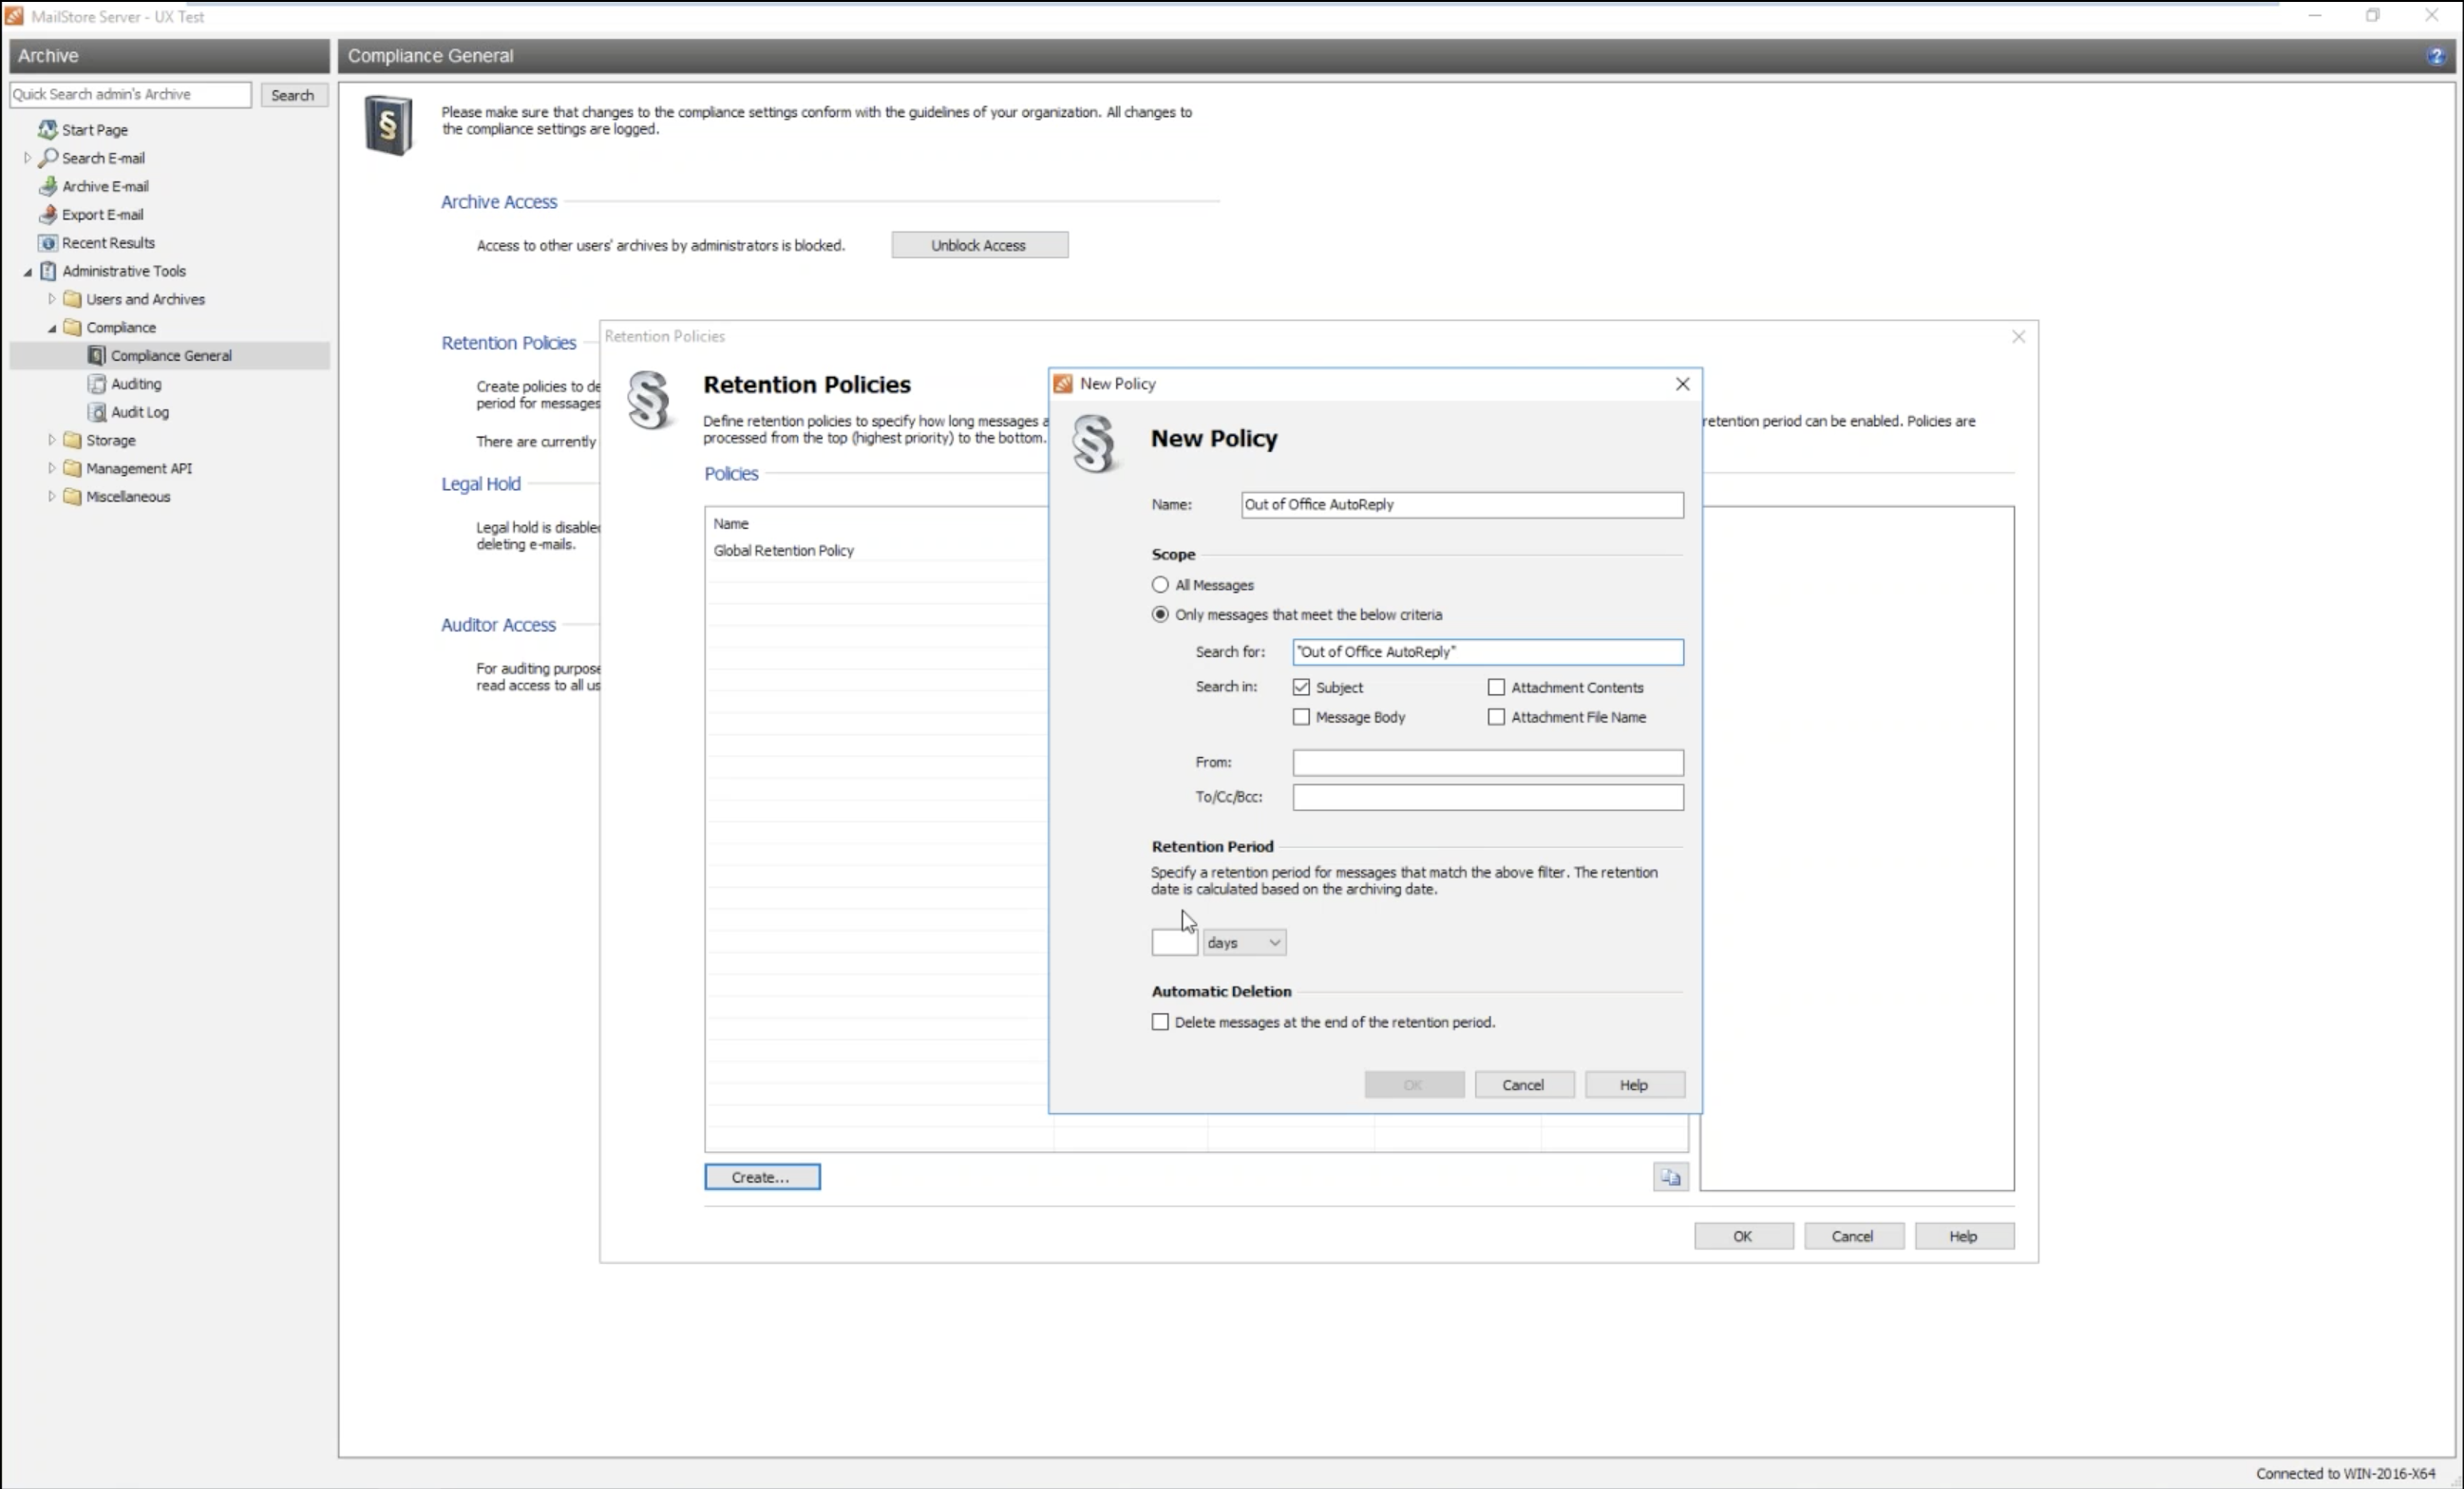Screen dimensions: 2464x1489
Task: Click Help in the Retention Policies dialog
Action: 1963,1237
